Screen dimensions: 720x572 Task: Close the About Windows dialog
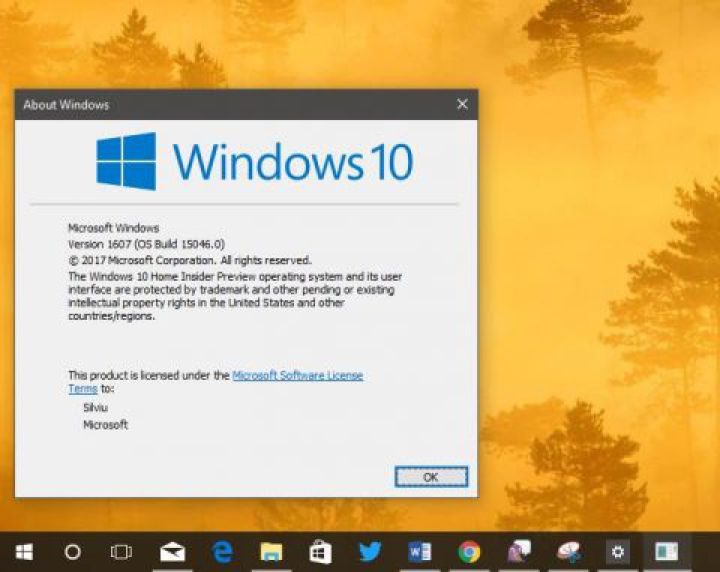point(461,104)
